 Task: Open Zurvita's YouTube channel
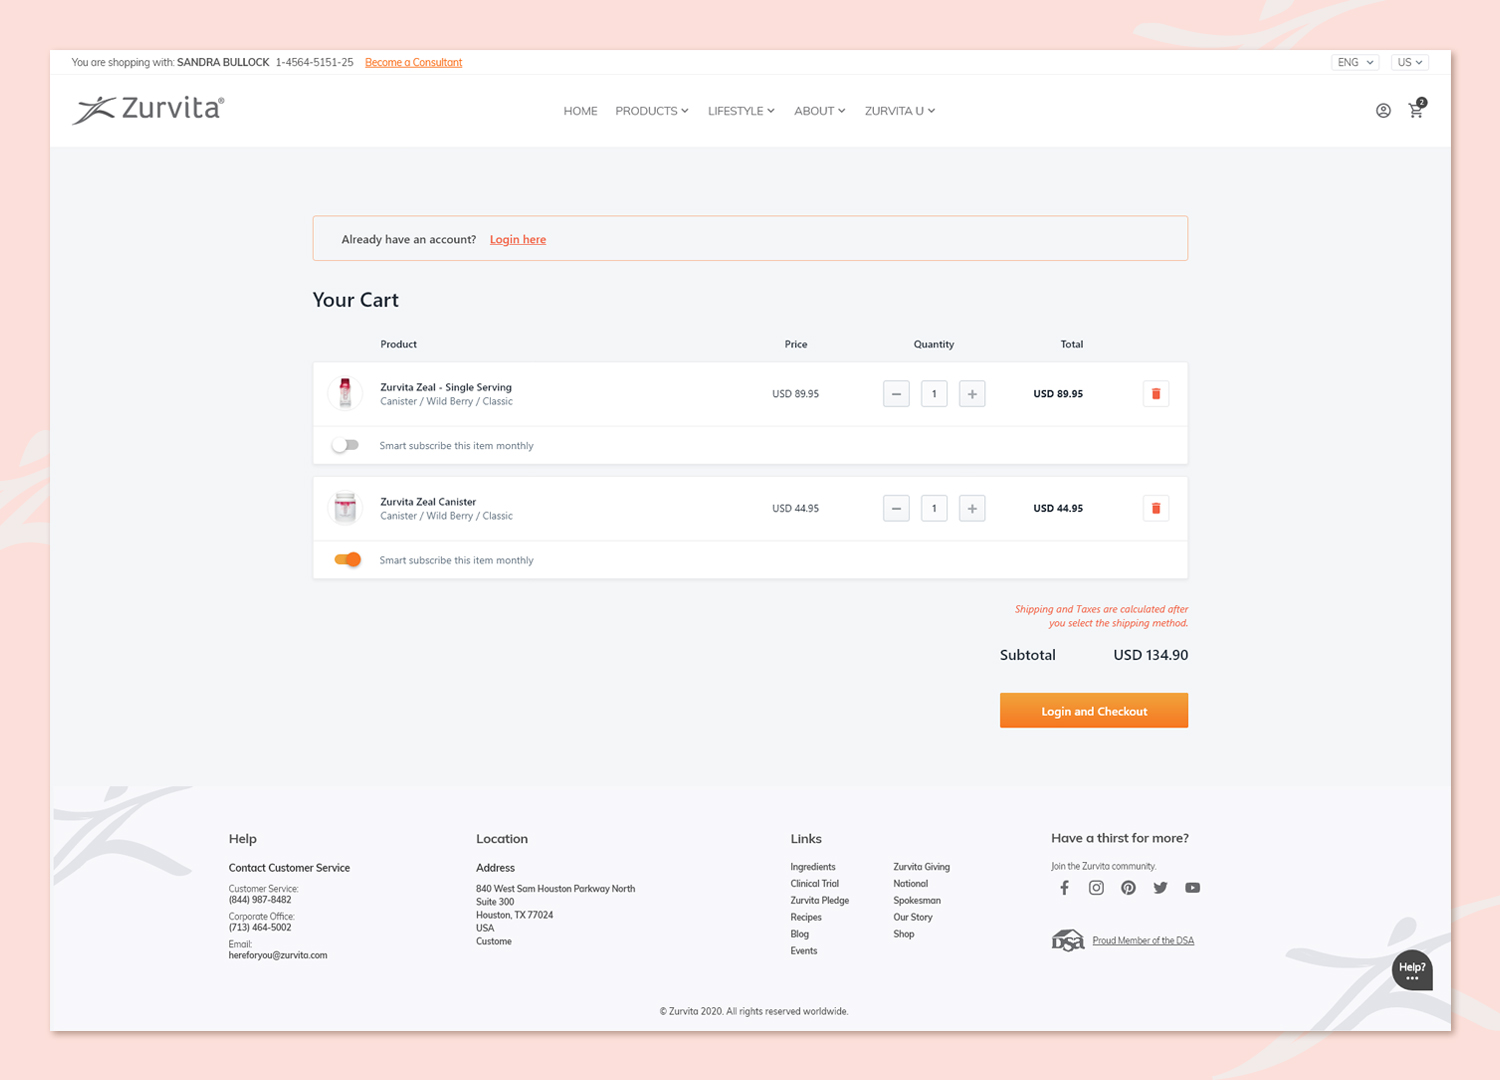click(1192, 888)
